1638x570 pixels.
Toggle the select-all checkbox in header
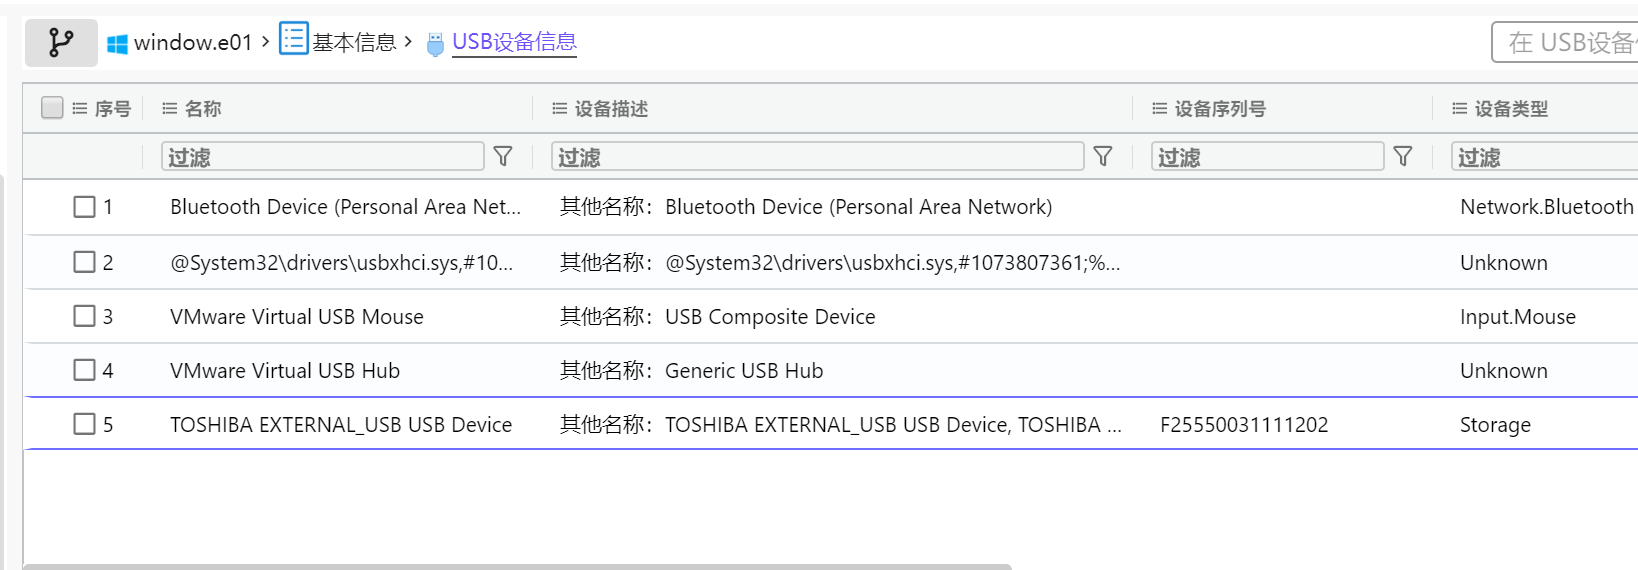(x=52, y=108)
